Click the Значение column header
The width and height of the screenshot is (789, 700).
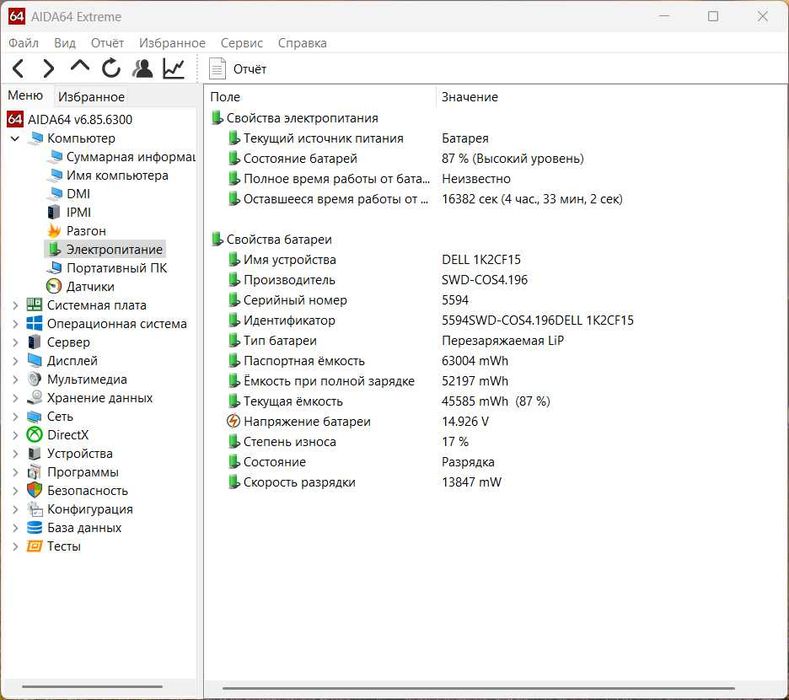point(469,97)
